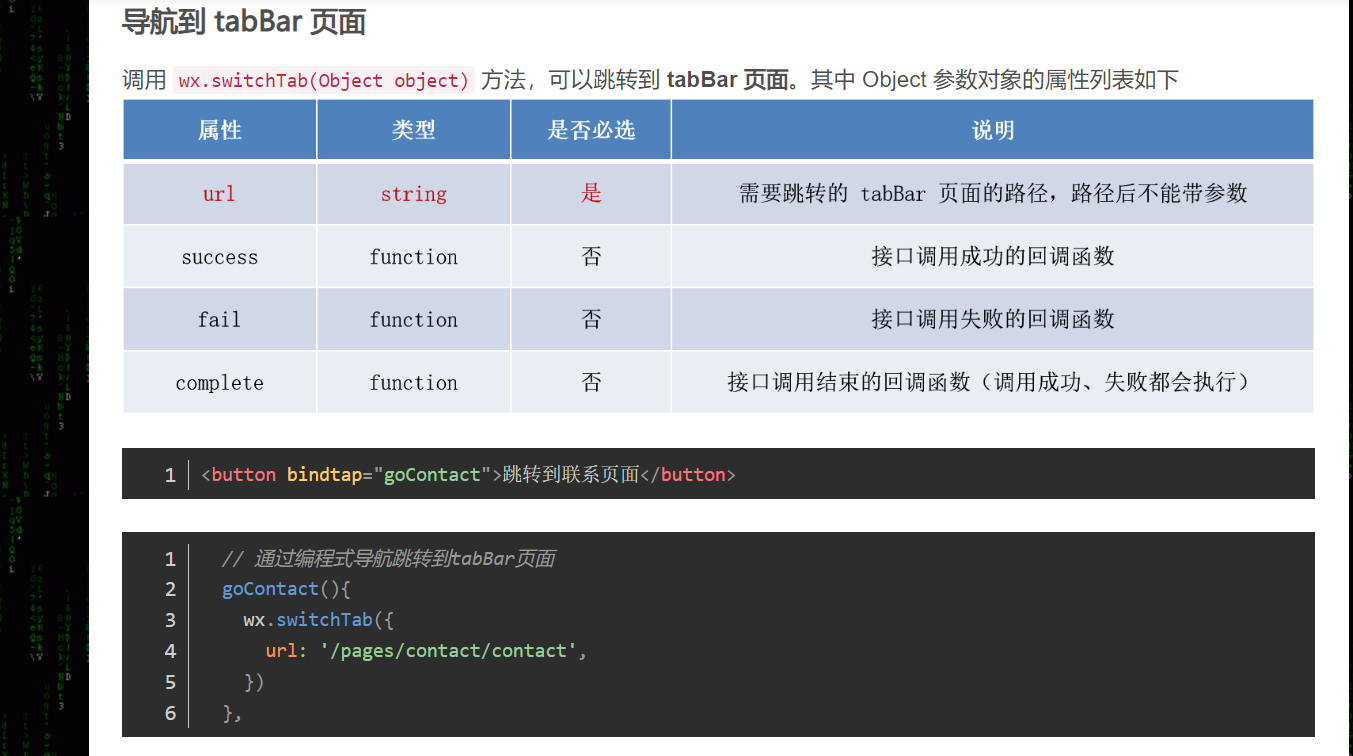Click the function type in the fail row
Screen dimensions: 1353x756
coord(414,320)
